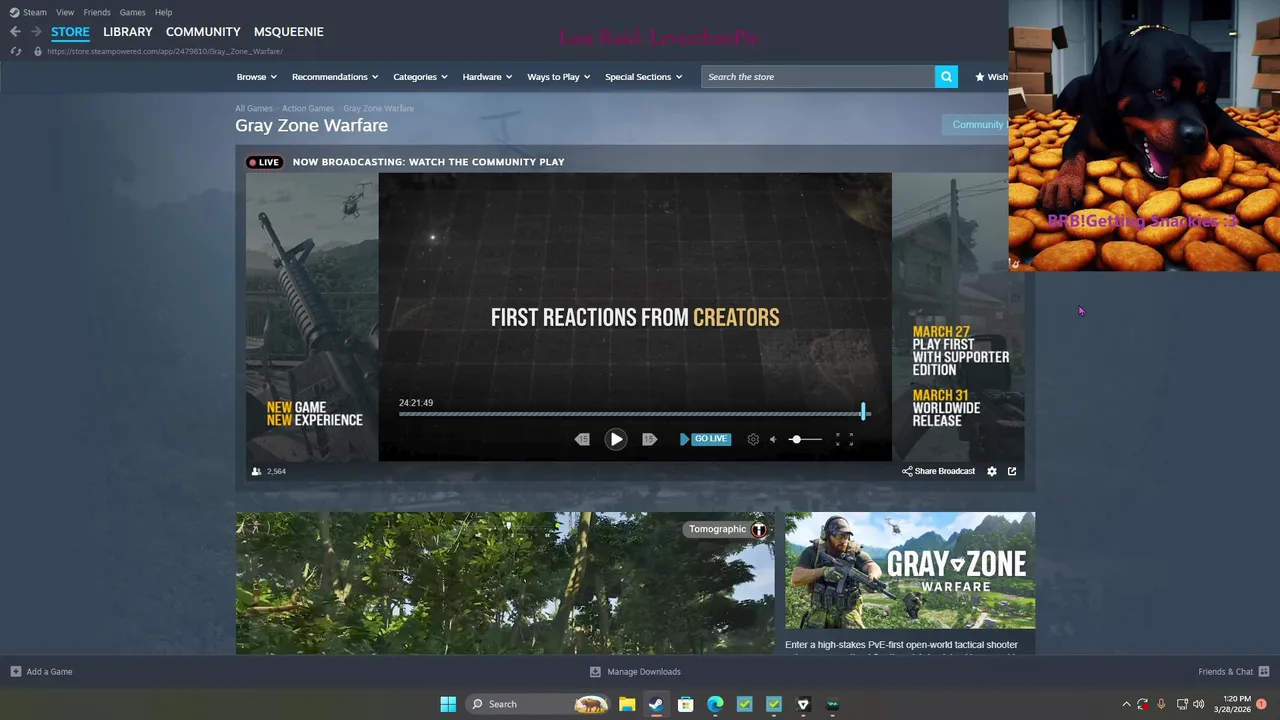Screen dimensions: 1280x720
Task: Click the Search the store field
Action: tap(818, 77)
